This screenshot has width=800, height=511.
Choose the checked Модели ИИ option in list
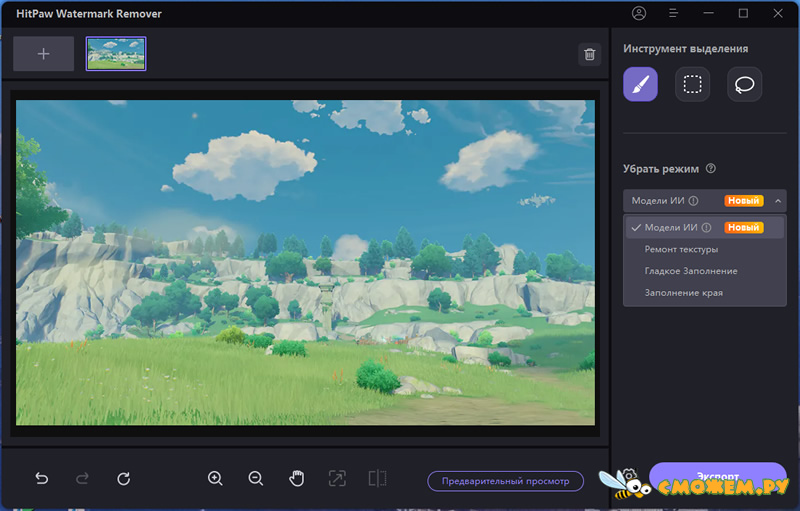point(705,227)
